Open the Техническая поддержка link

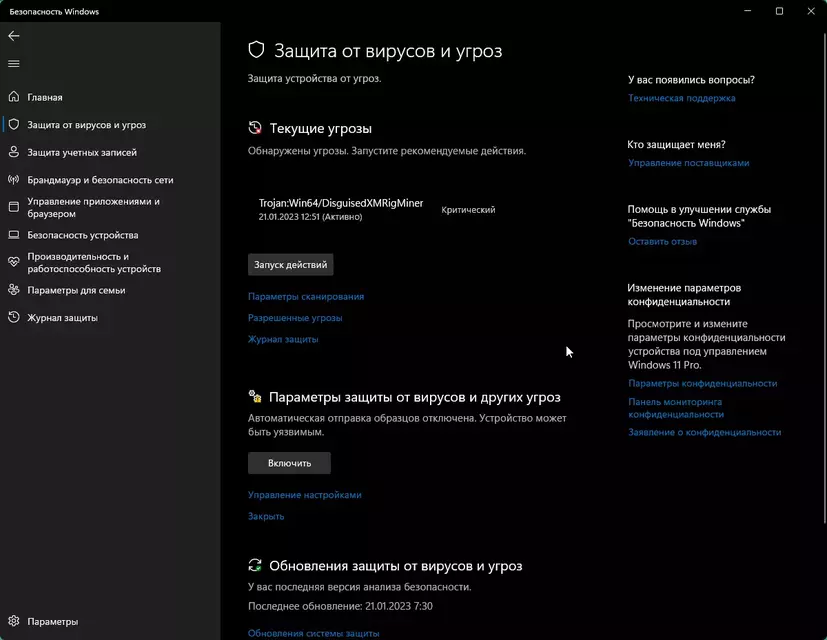point(681,98)
